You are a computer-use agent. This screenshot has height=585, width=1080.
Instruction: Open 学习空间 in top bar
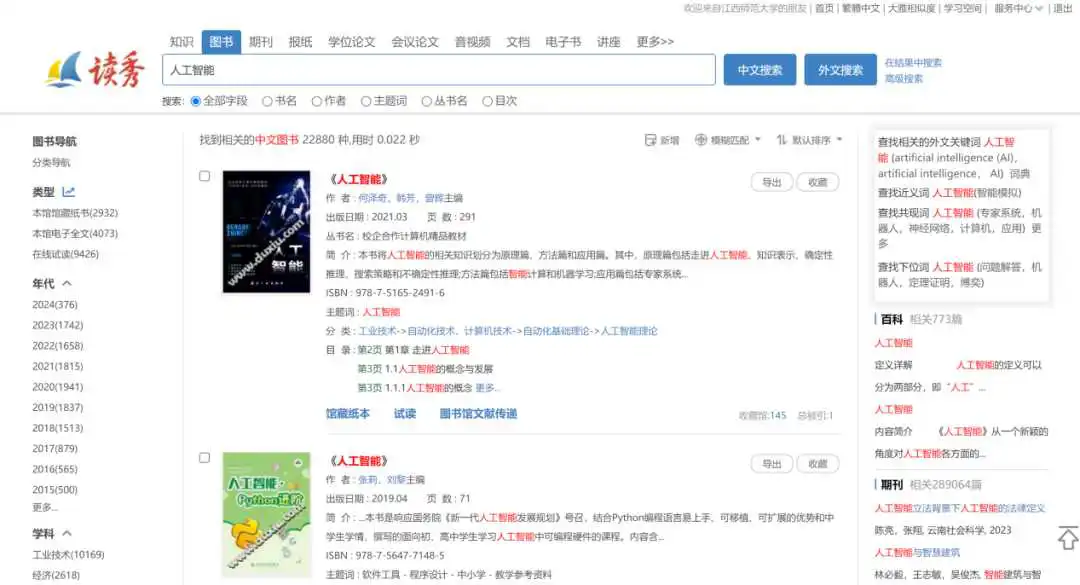point(962,8)
